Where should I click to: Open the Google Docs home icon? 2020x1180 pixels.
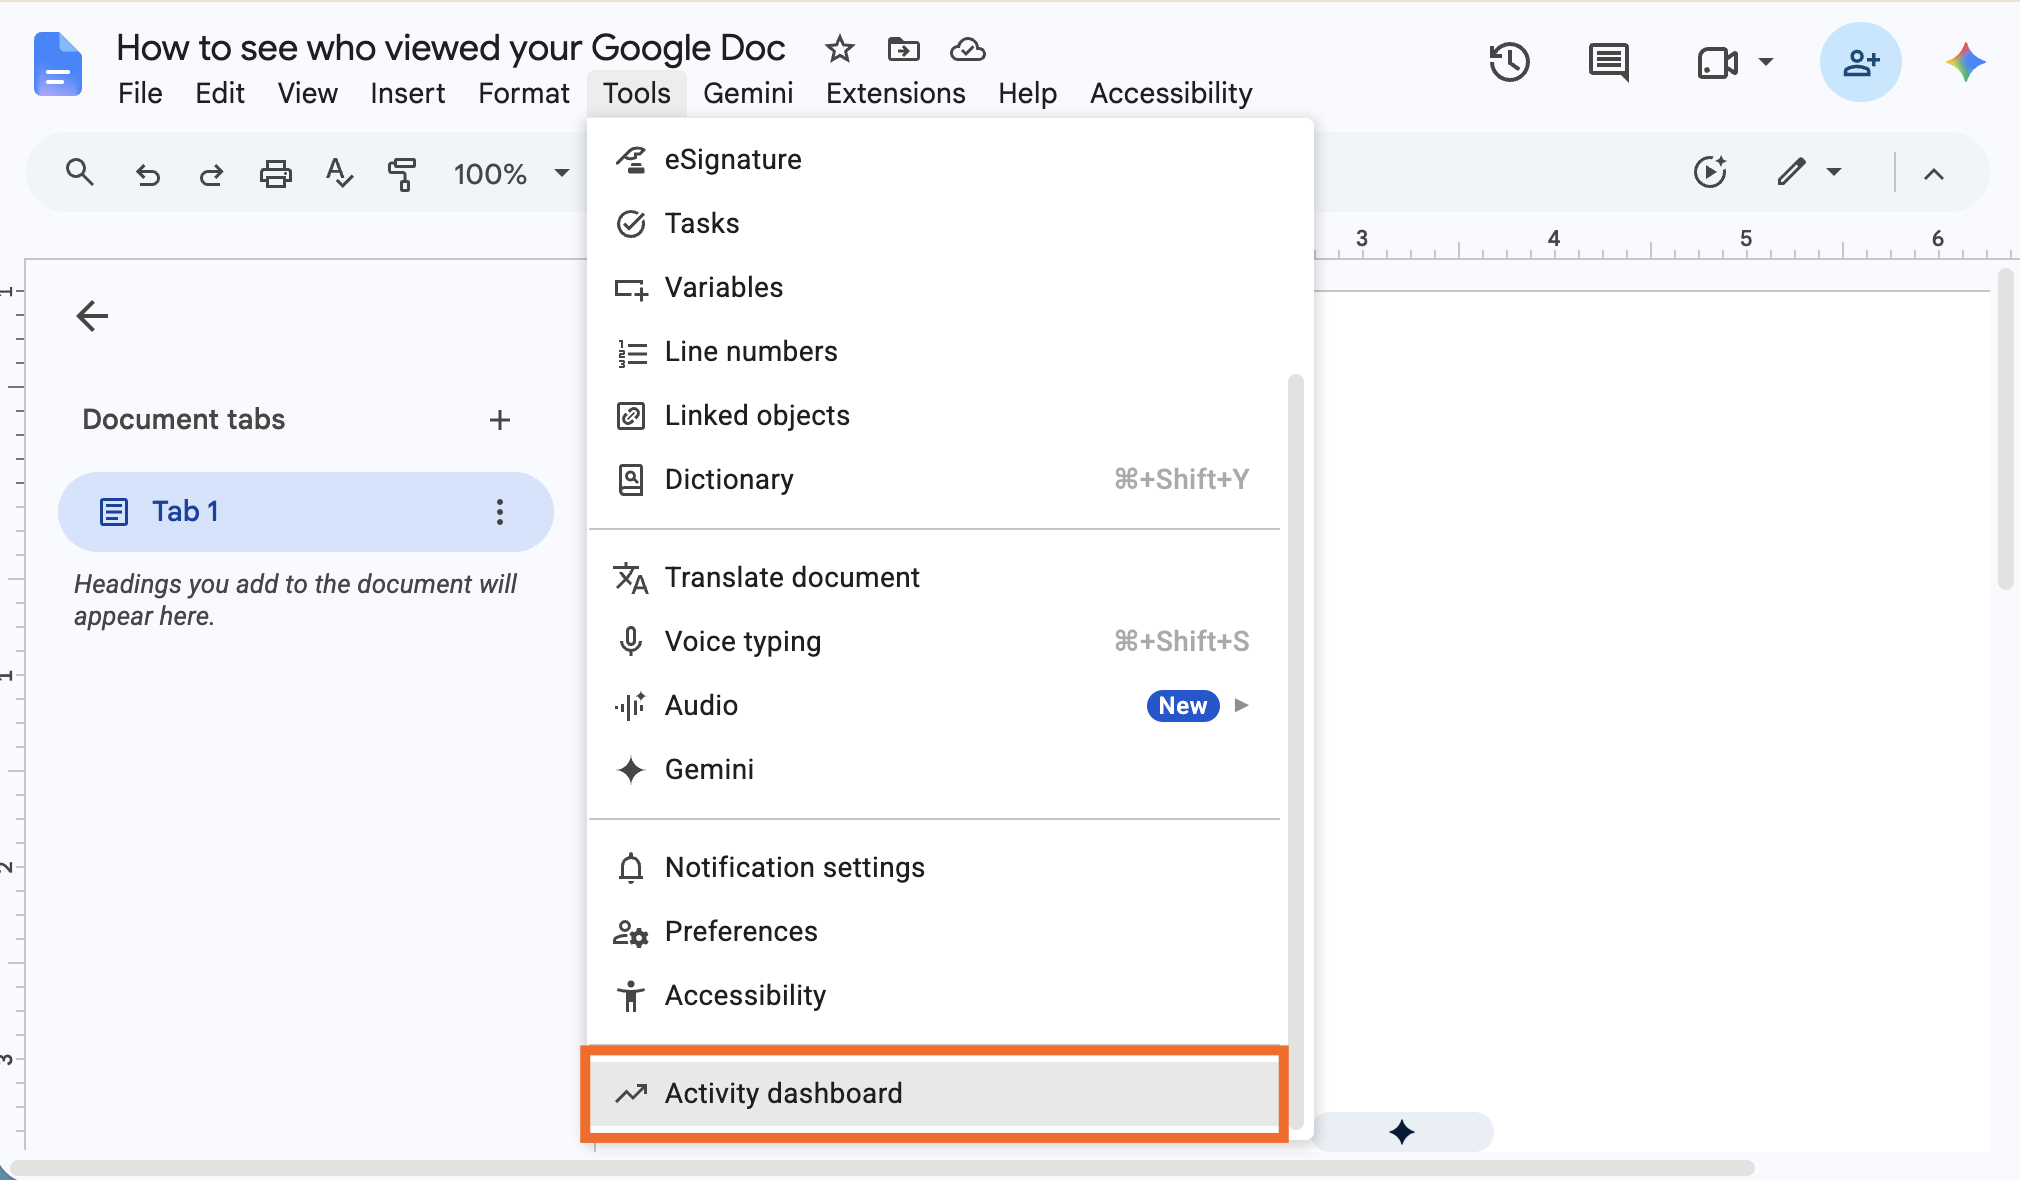tap(58, 64)
